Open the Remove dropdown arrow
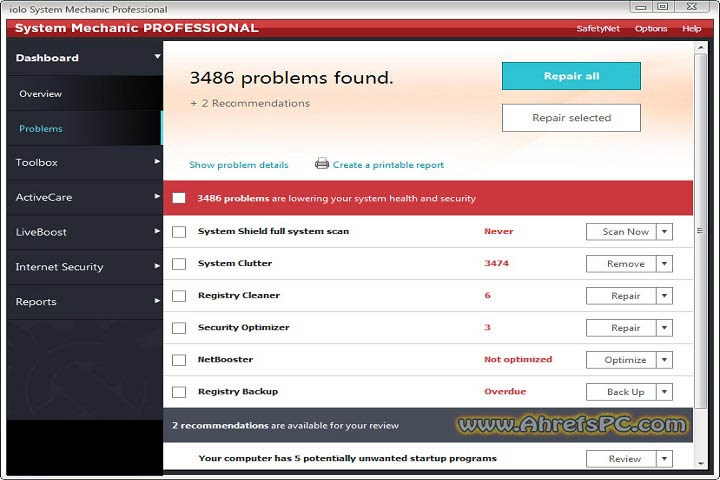Image resolution: width=720 pixels, height=480 pixels. [664, 264]
